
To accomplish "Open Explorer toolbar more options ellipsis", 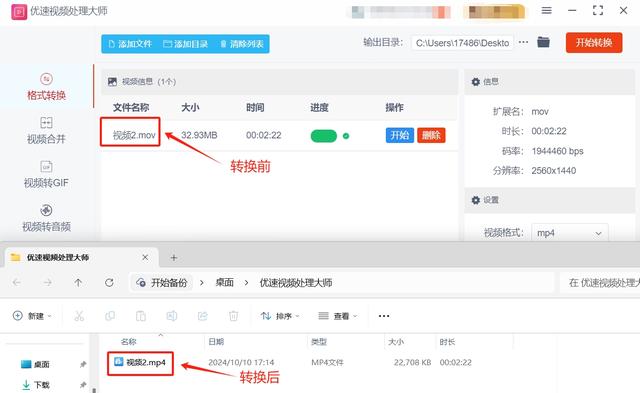I will click(384, 316).
